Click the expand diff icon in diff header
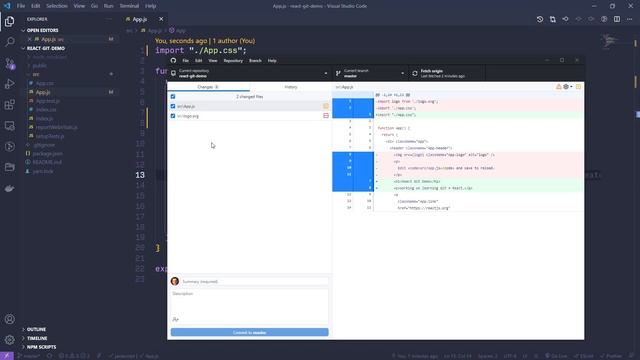Screen dimensions: 640x360 (x=578, y=87)
